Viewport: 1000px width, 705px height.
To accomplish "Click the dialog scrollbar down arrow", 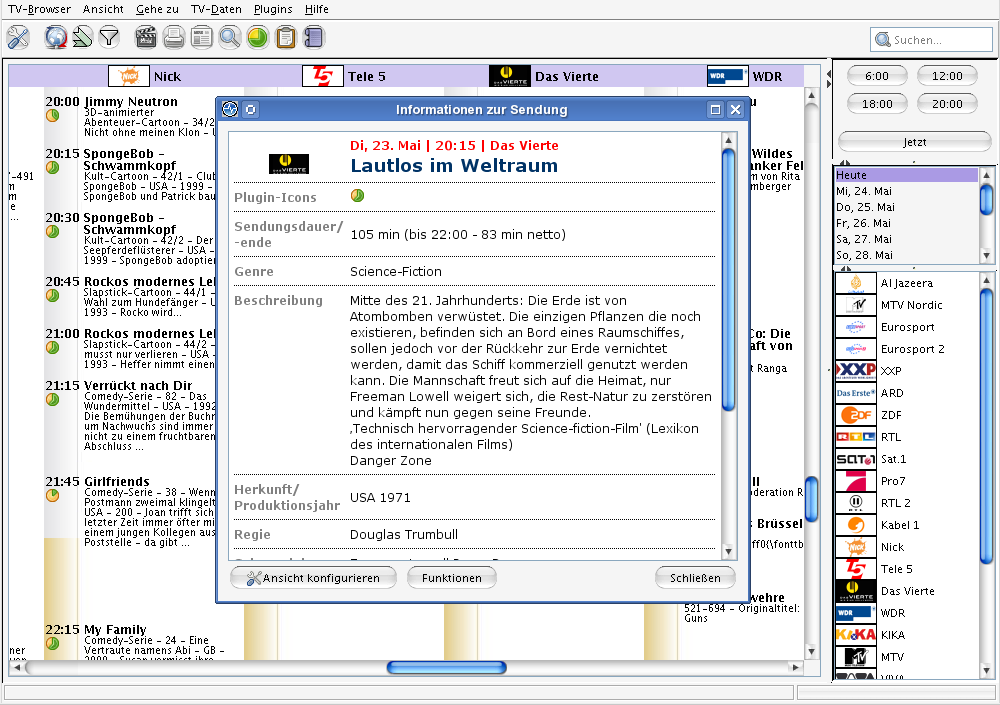I will tap(728, 551).
